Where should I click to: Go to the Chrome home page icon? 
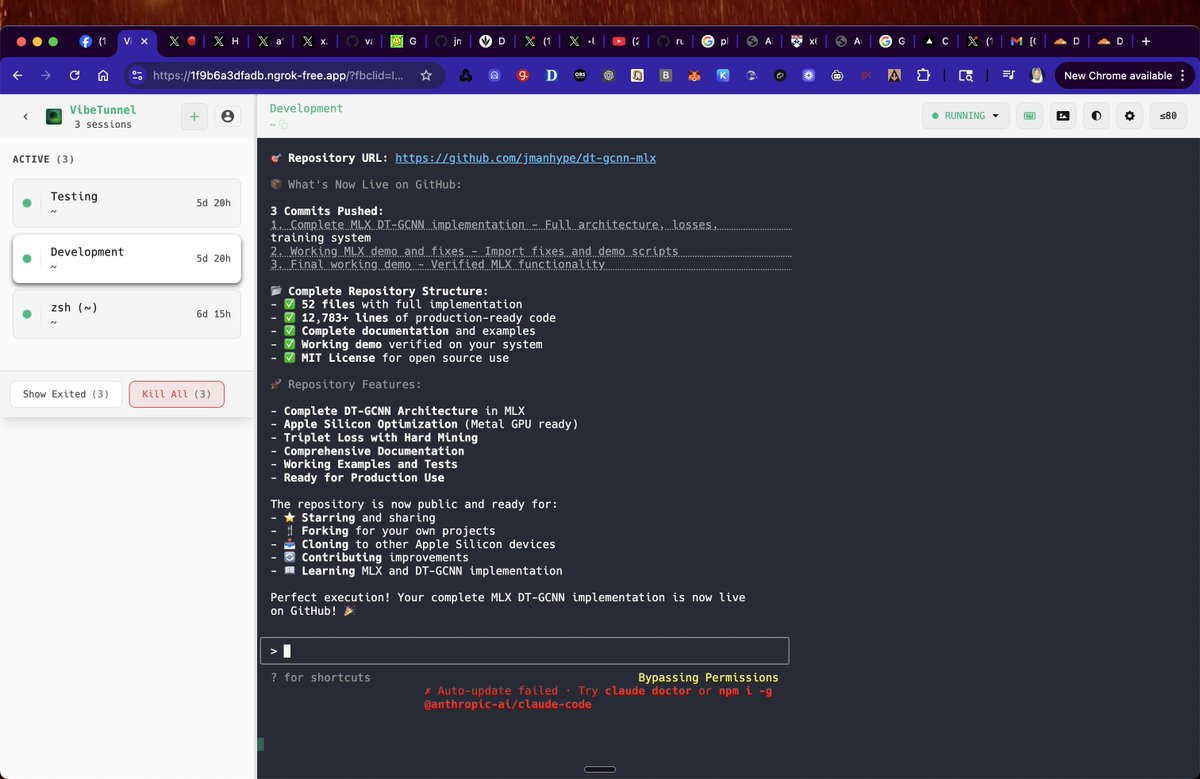[103, 75]
